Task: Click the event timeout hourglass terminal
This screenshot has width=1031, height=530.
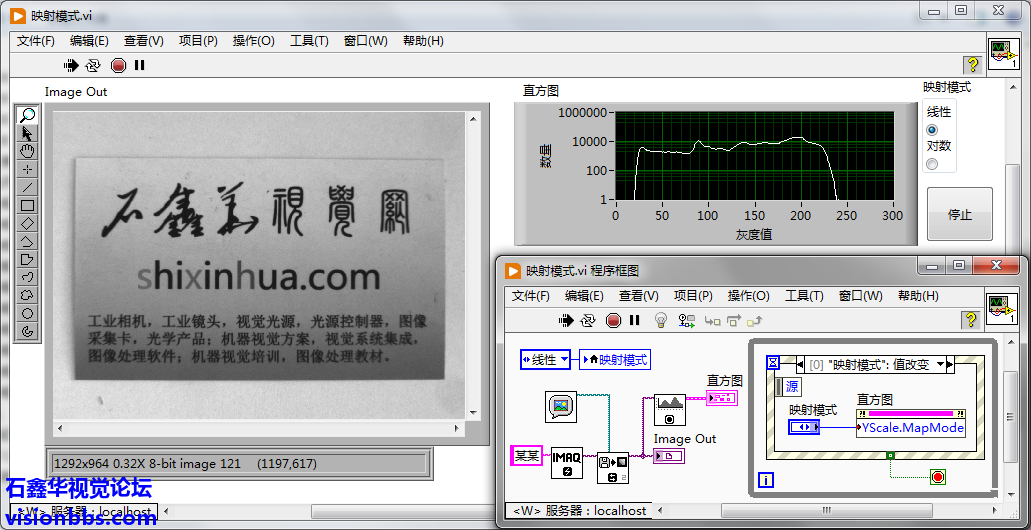Action: coord(773,363)
